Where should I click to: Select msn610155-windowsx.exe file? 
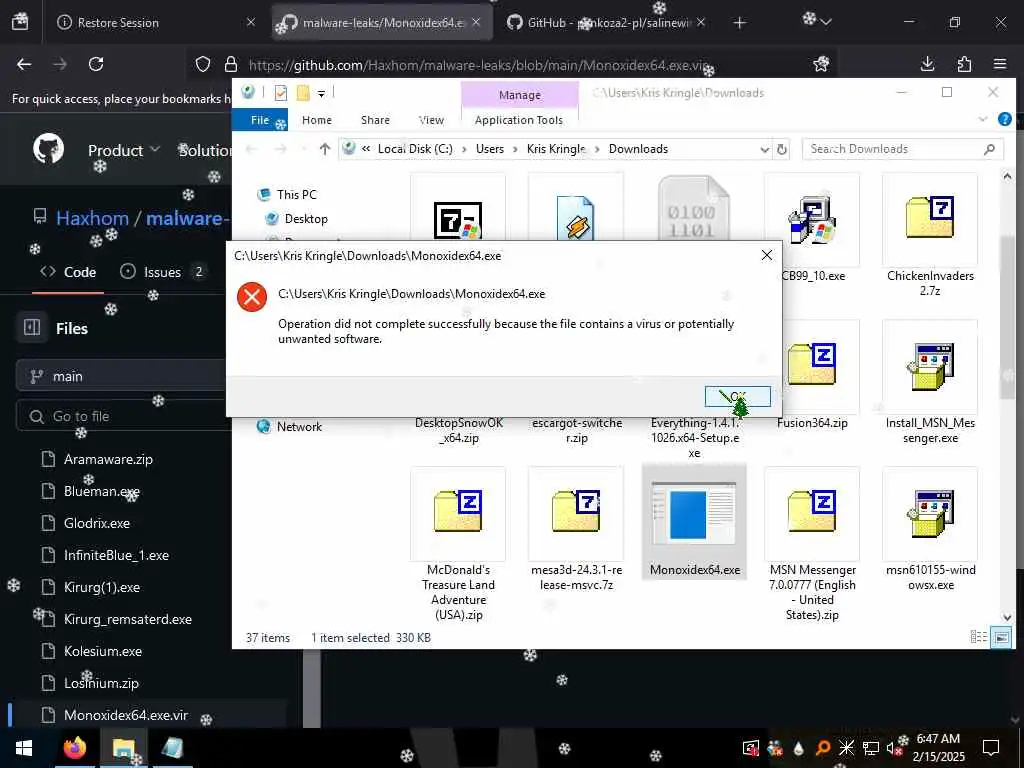coord(930,530)
